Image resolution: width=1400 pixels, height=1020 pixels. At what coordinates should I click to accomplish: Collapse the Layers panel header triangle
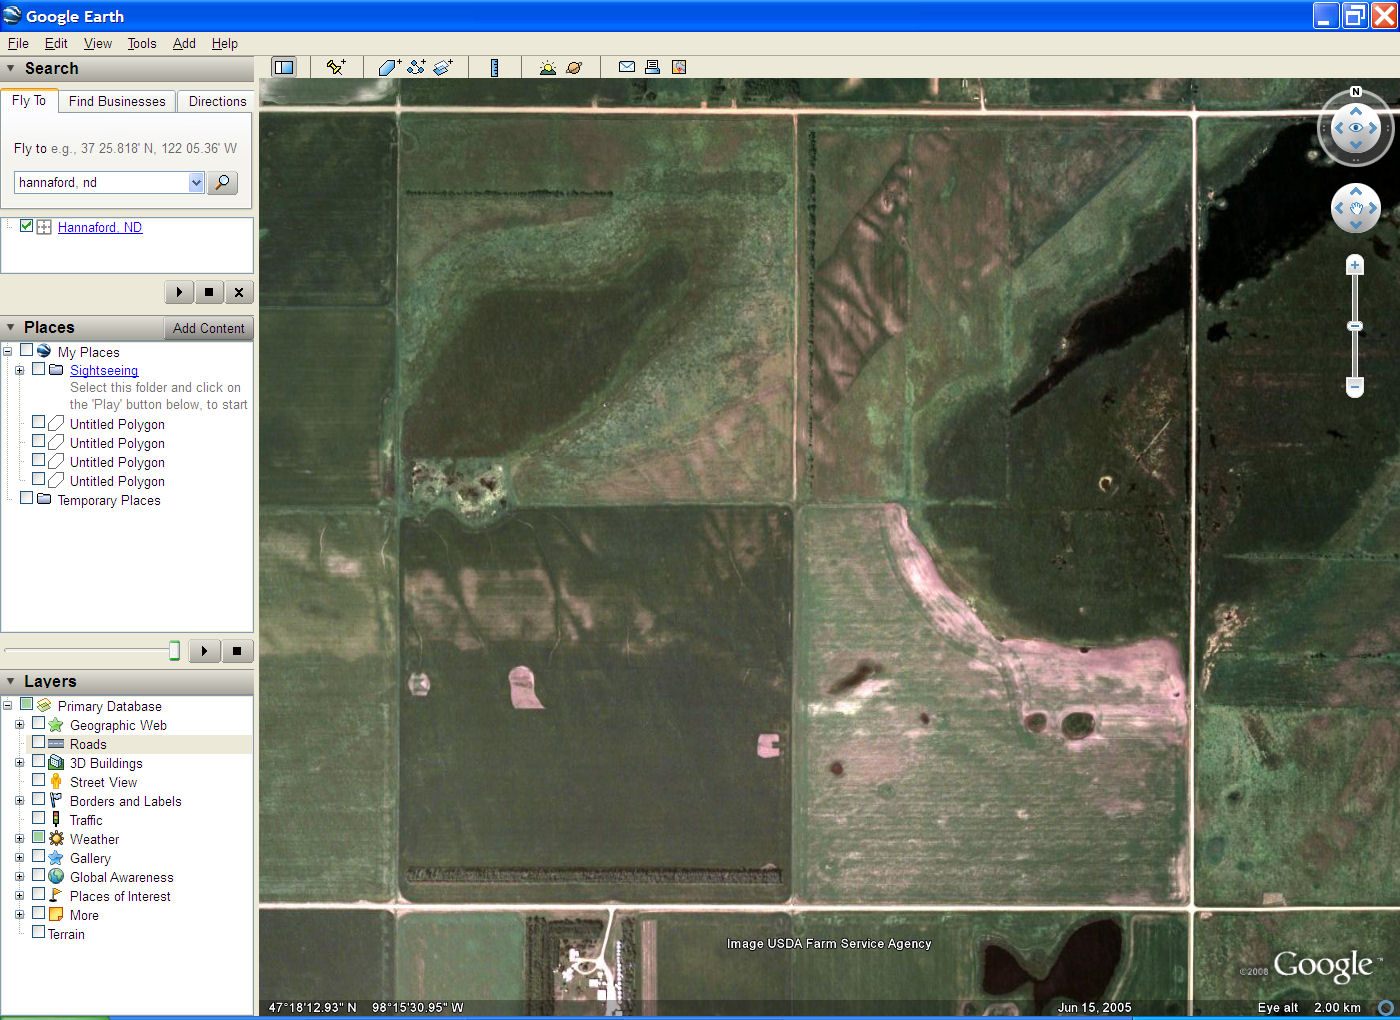pyautogui.click(x=11, y=681)
